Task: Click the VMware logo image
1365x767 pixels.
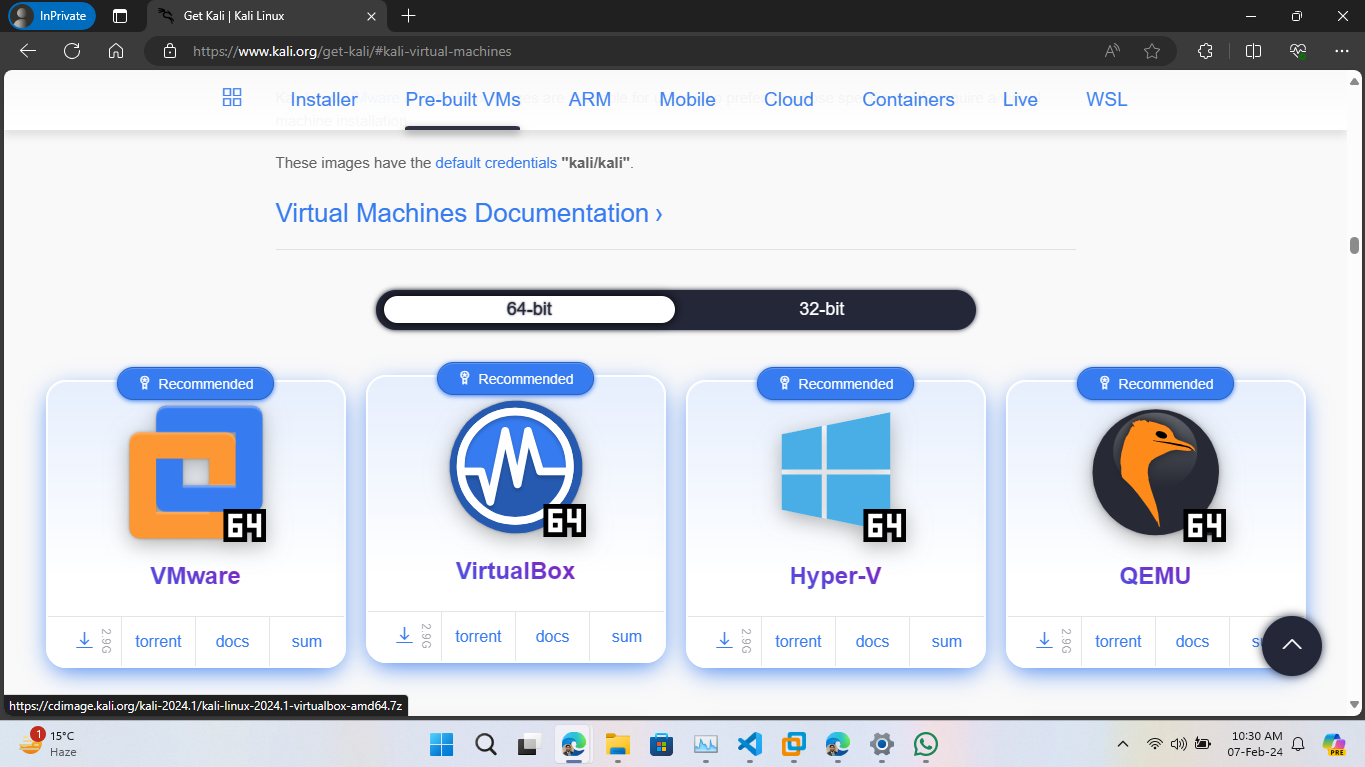Action: pos(196,472)
